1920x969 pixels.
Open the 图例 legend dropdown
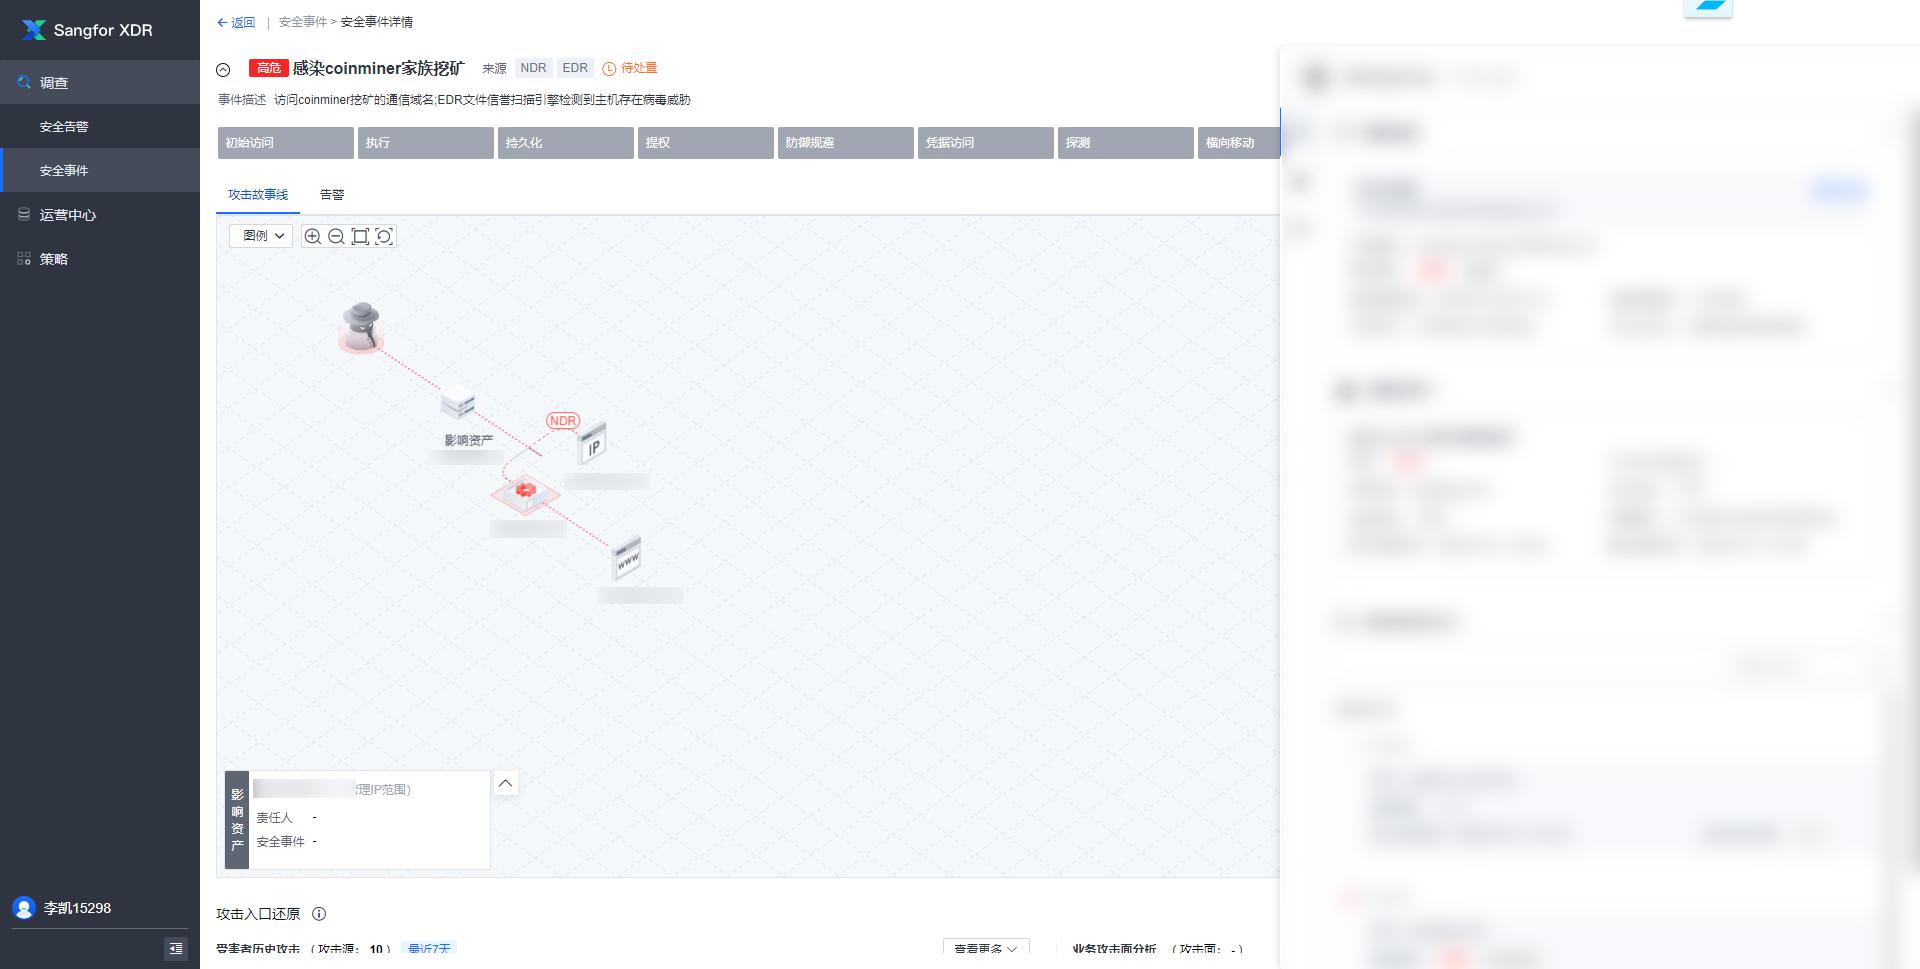pyautogui.click(x=261, y=236)
